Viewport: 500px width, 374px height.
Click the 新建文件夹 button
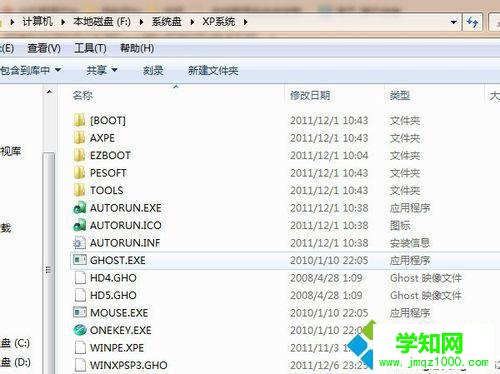coord(213,70)
